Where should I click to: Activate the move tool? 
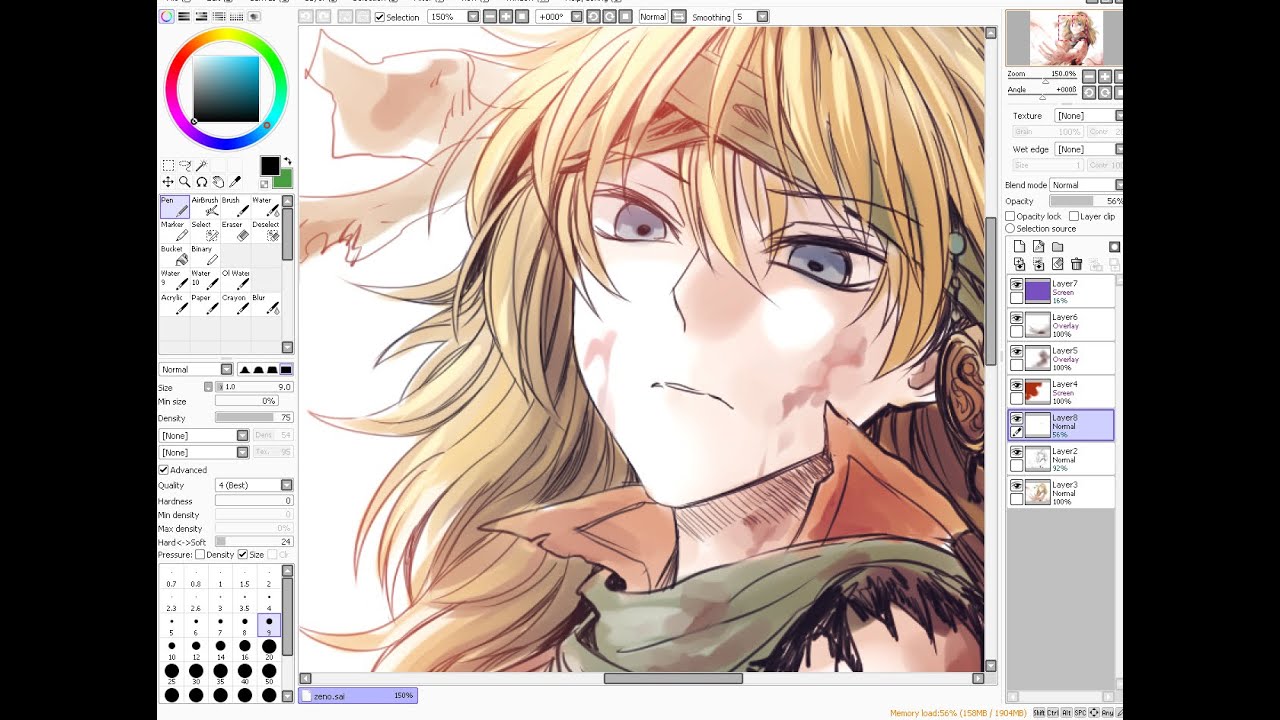pyautogui.click(x=168, y=182)
